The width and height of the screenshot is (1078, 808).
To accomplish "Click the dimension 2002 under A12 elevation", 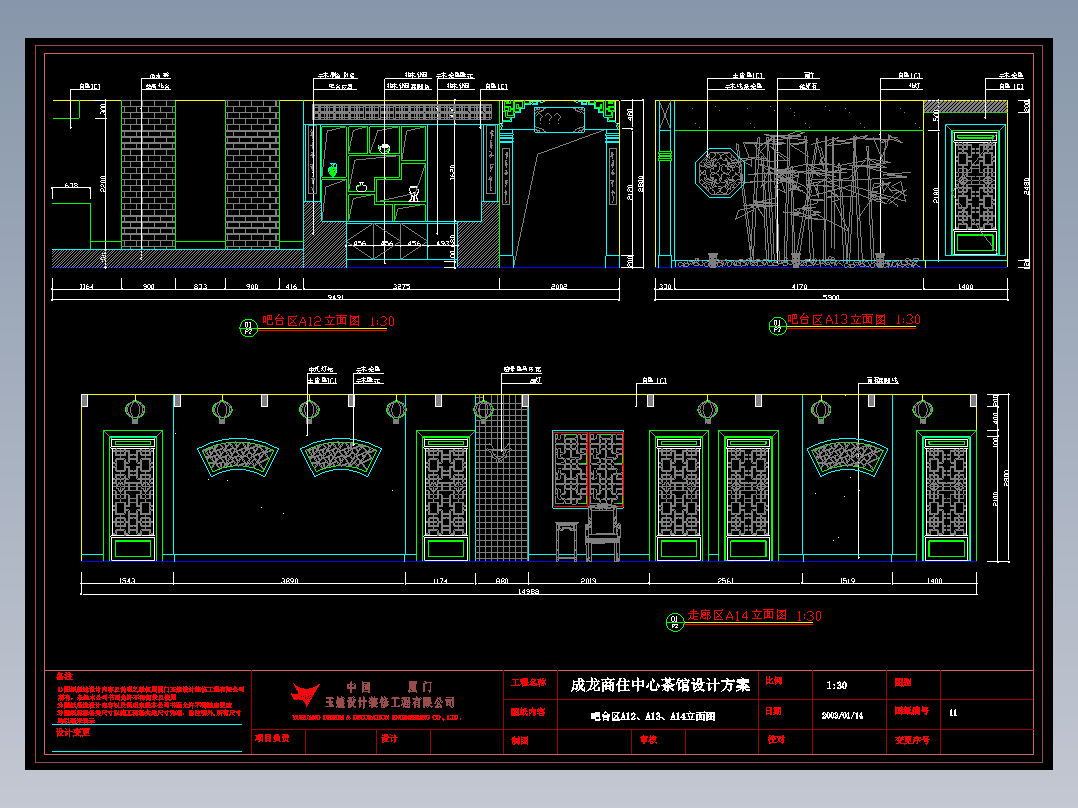I will (x=559, y=286).
